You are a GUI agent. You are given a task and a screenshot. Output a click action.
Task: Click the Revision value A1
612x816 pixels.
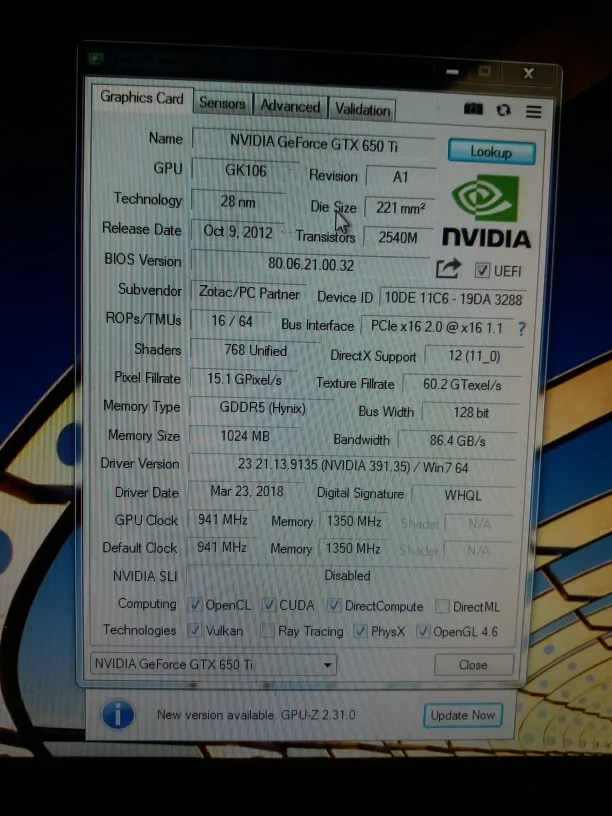[400, 177]
